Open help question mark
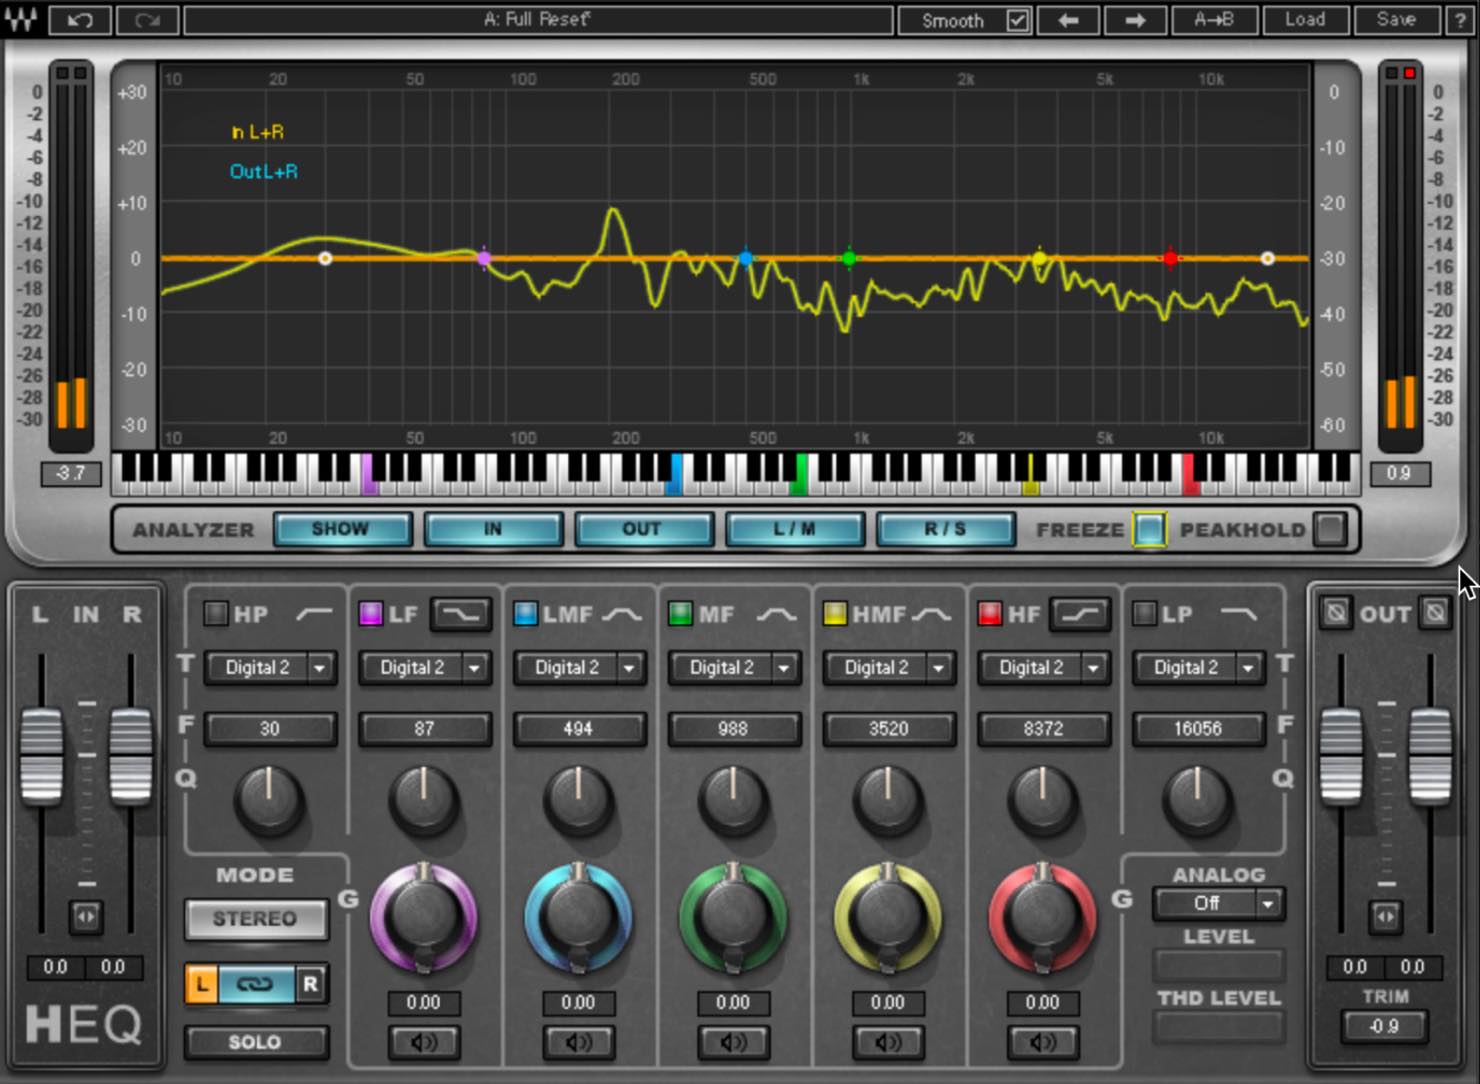Image resolution: width=1480 pixels, height=1084 pixels. (1461, 19)
